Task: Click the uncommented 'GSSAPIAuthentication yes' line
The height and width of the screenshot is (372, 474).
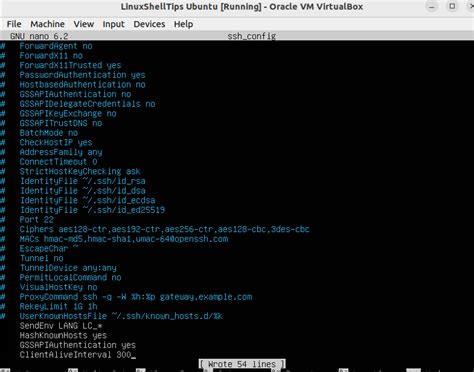Action: (x=77, y=346)
